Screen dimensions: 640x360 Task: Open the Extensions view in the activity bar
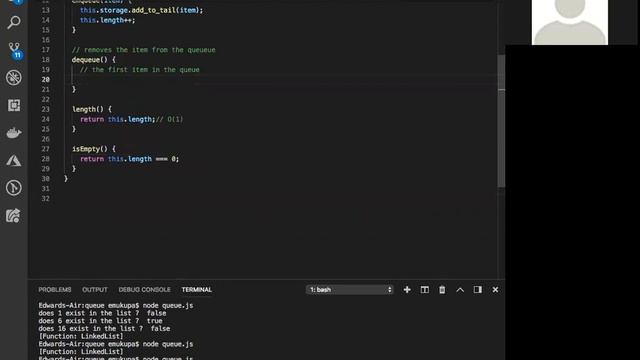(14, 105)
